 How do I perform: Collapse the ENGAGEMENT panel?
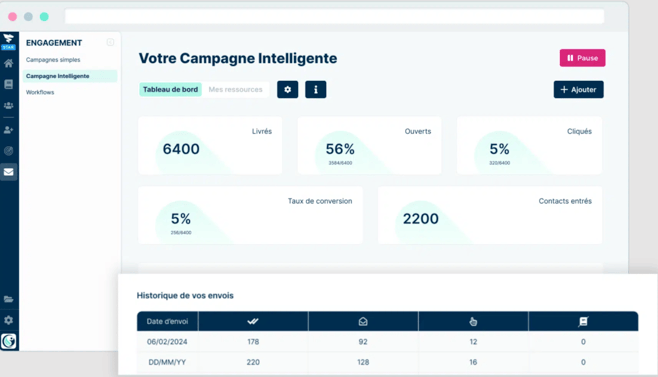[110, 42]
